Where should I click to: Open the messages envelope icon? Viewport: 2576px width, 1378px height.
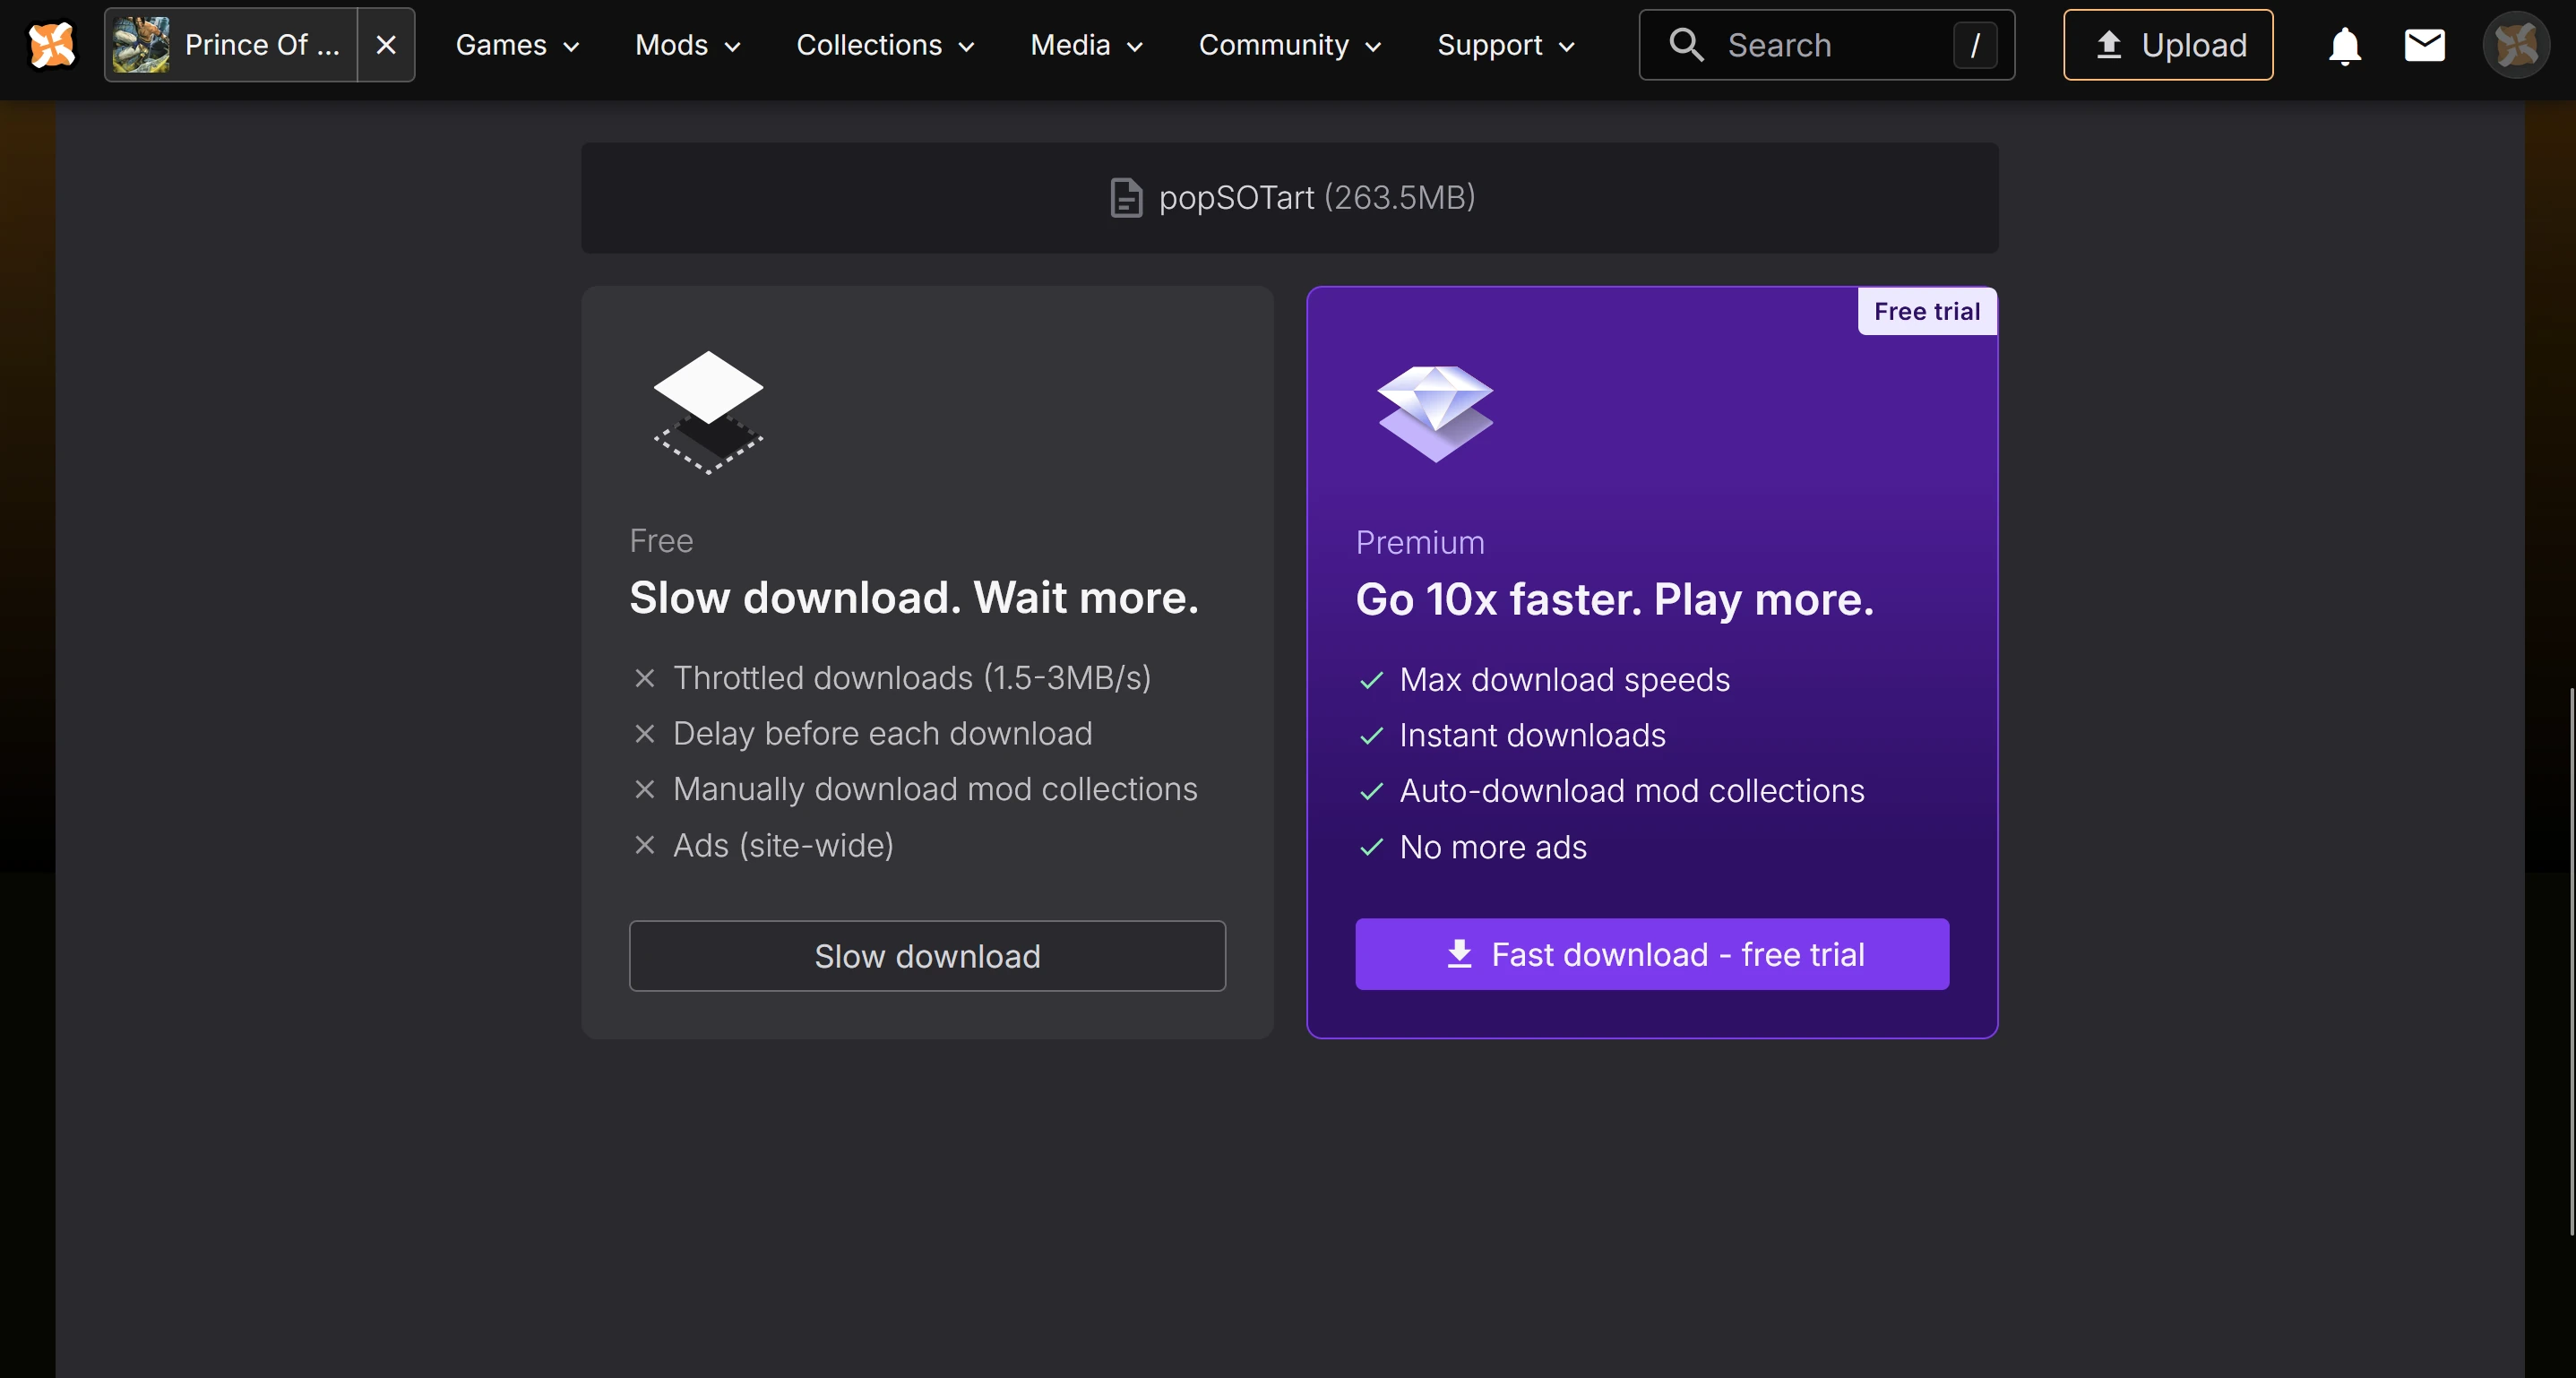coord(2424,45)
